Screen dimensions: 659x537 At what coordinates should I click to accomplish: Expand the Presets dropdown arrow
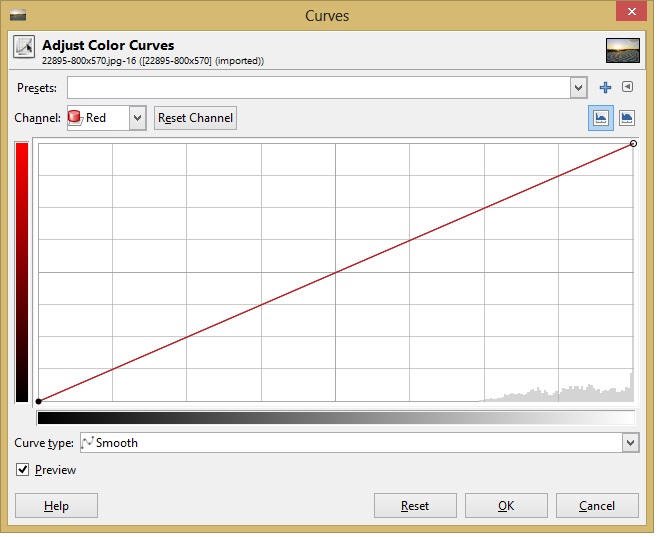click(x=578, y=88)
